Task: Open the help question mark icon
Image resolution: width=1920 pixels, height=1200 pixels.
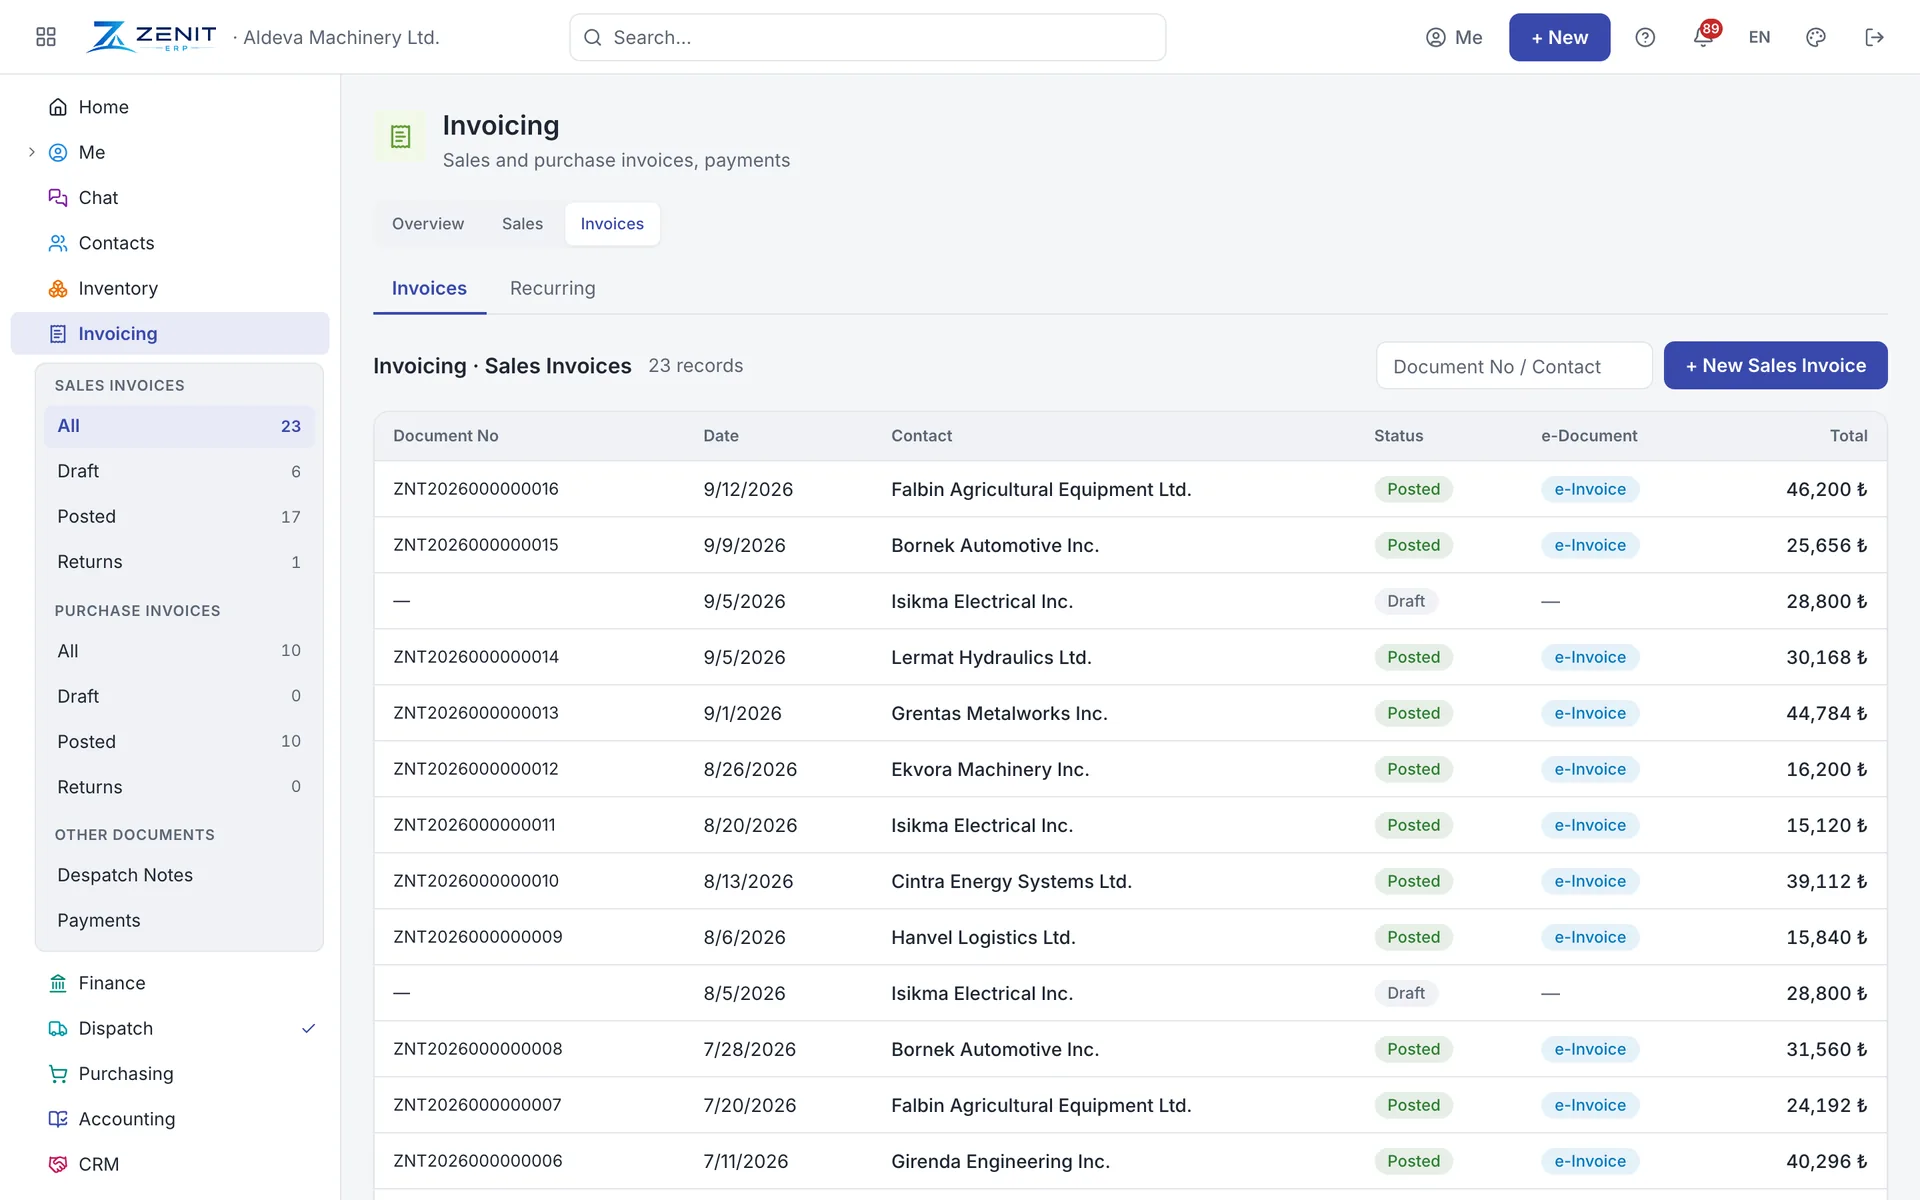Action: click(x=1645, y=37)
